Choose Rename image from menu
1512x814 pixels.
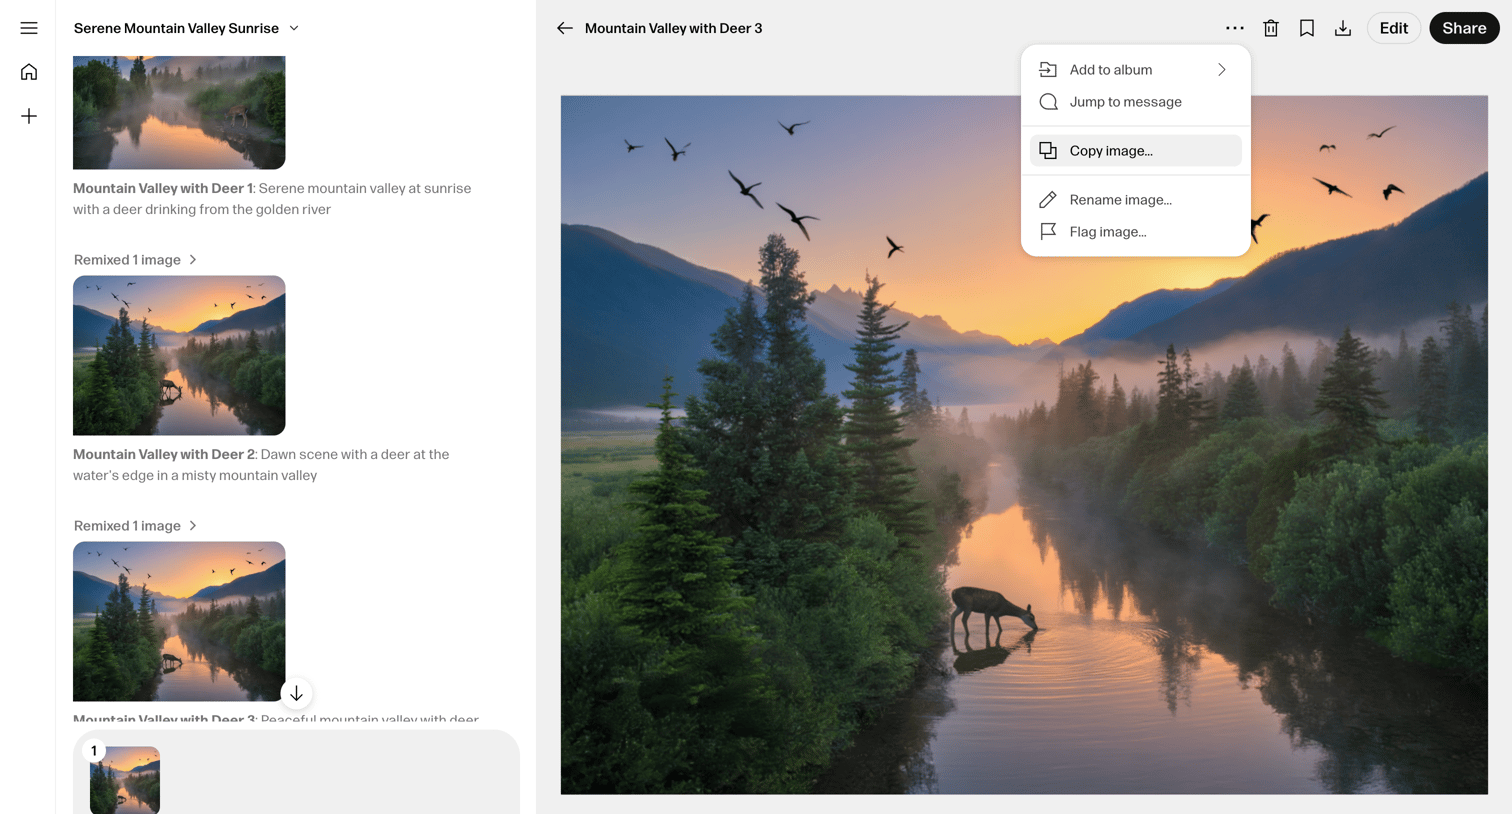coord(1136,200)
